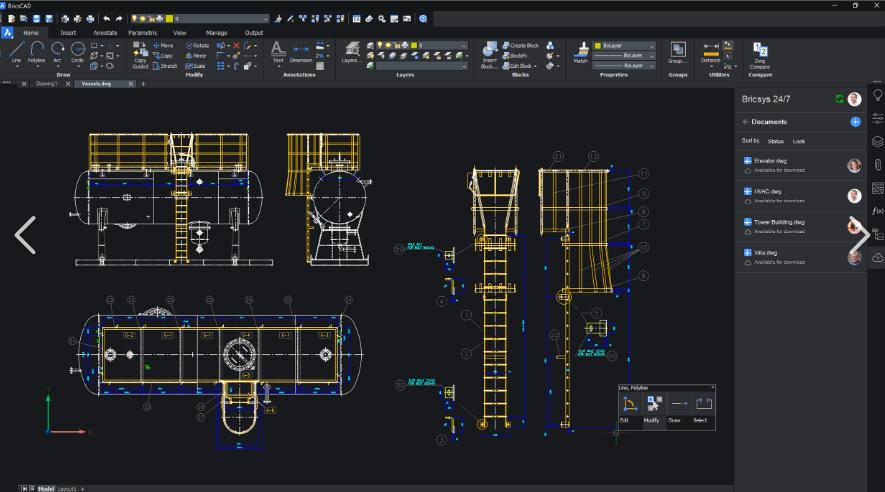Image resolution: width=885 pixels, height=492 pixels.
Task: Select the Line drawing tool
Action: [x=15, y=51]
